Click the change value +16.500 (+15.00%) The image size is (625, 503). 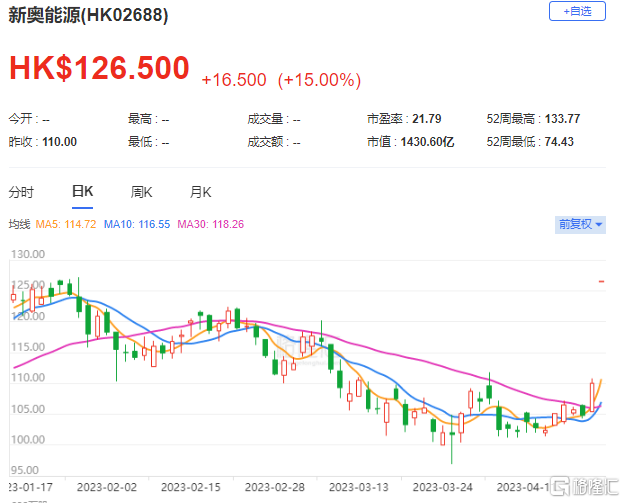(x=281, y=80)
